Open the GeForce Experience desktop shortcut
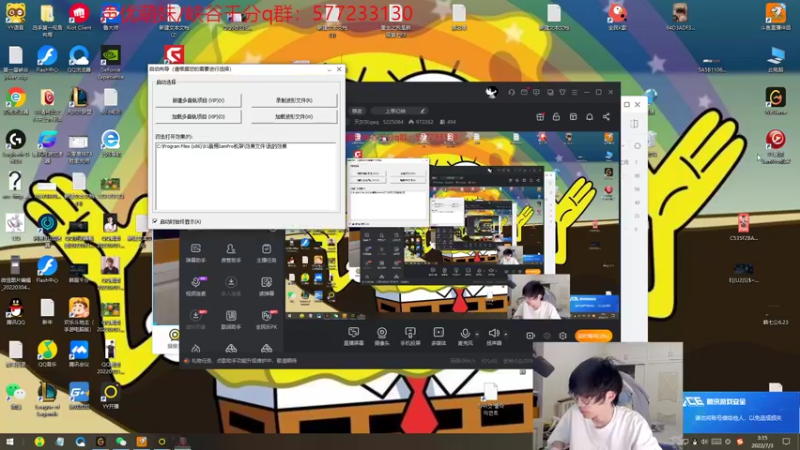 click(x=110, y=63)
